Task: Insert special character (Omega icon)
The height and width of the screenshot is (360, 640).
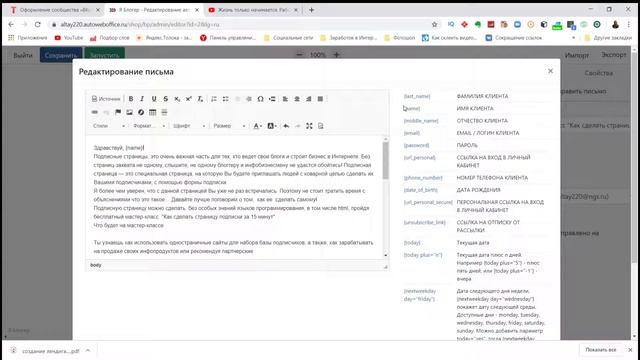Action: click(x=260, y=99)
